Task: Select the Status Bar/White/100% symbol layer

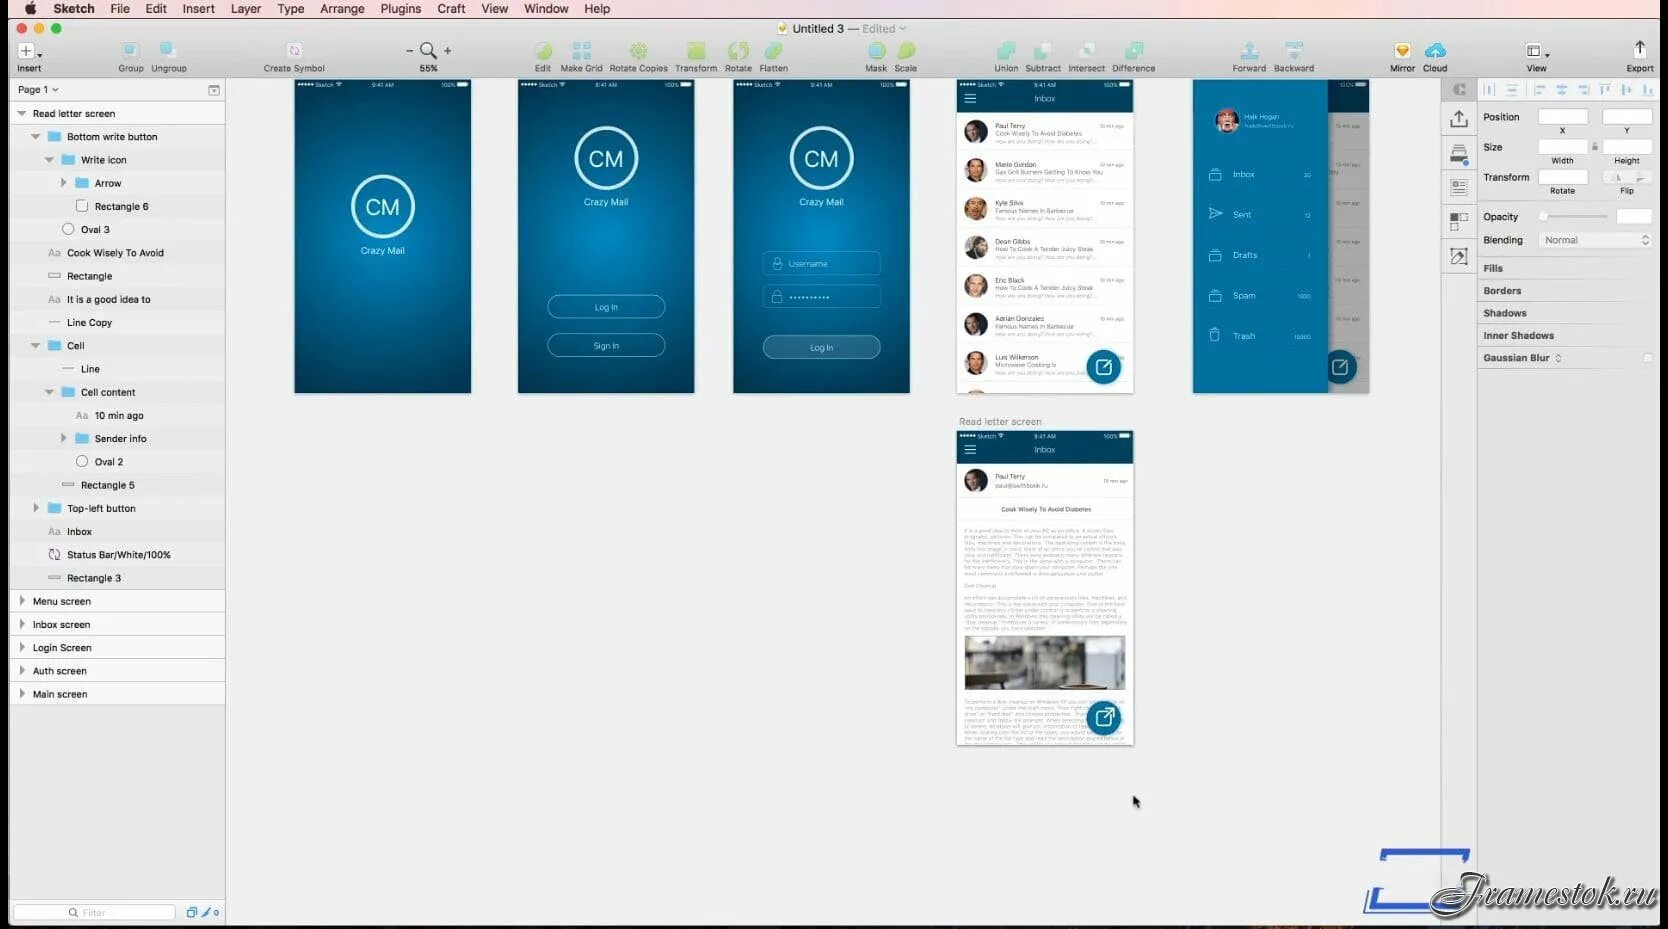Action: 119,555
